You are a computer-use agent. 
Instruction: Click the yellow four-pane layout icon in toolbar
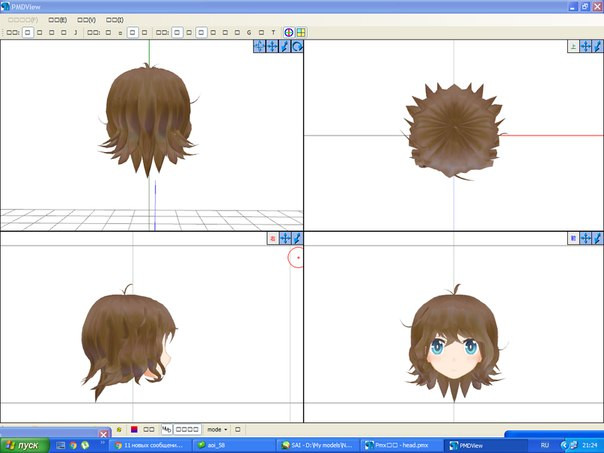coord(299,32)
